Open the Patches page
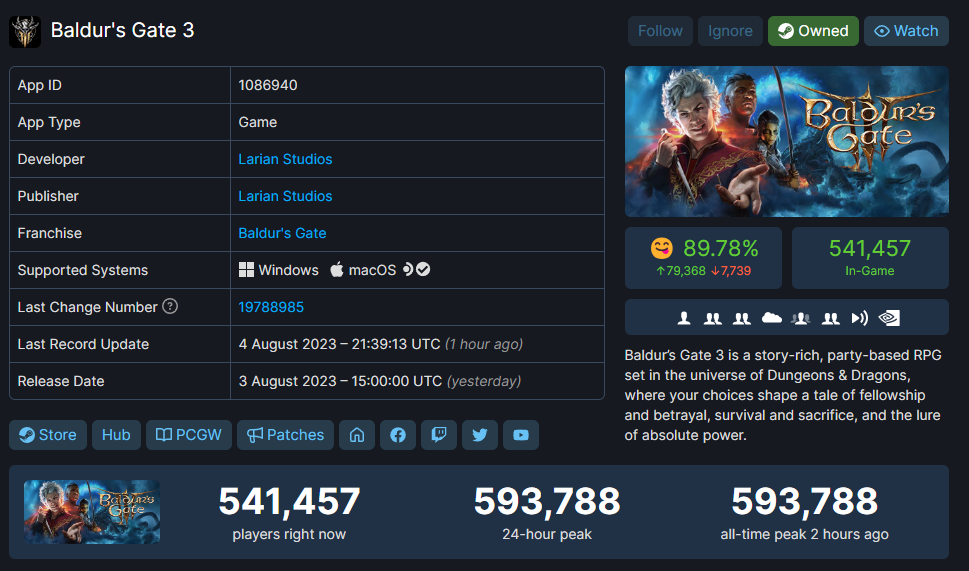Image resolution: width=969 pixels, height=571 pixels. point(286,435)
